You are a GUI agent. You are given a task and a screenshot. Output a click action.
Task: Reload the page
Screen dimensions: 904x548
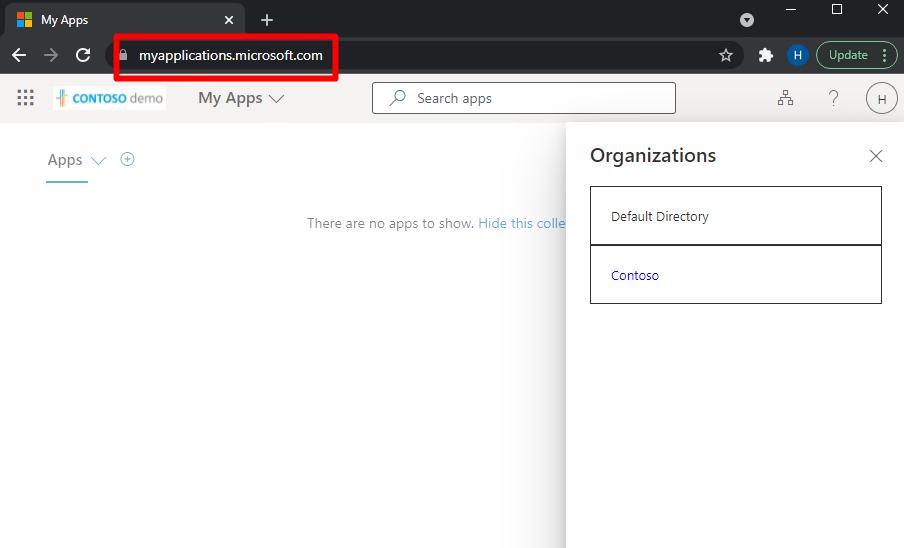click(83, 56)
